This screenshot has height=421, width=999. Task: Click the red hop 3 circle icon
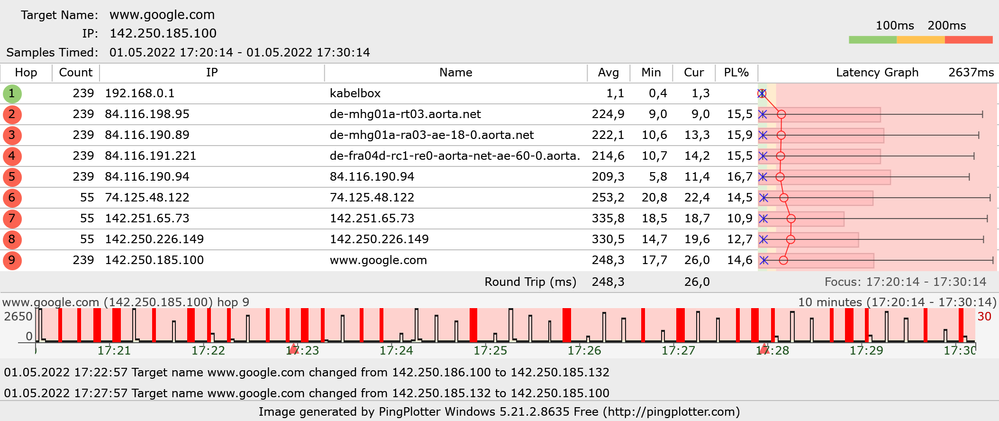[12, 136]
